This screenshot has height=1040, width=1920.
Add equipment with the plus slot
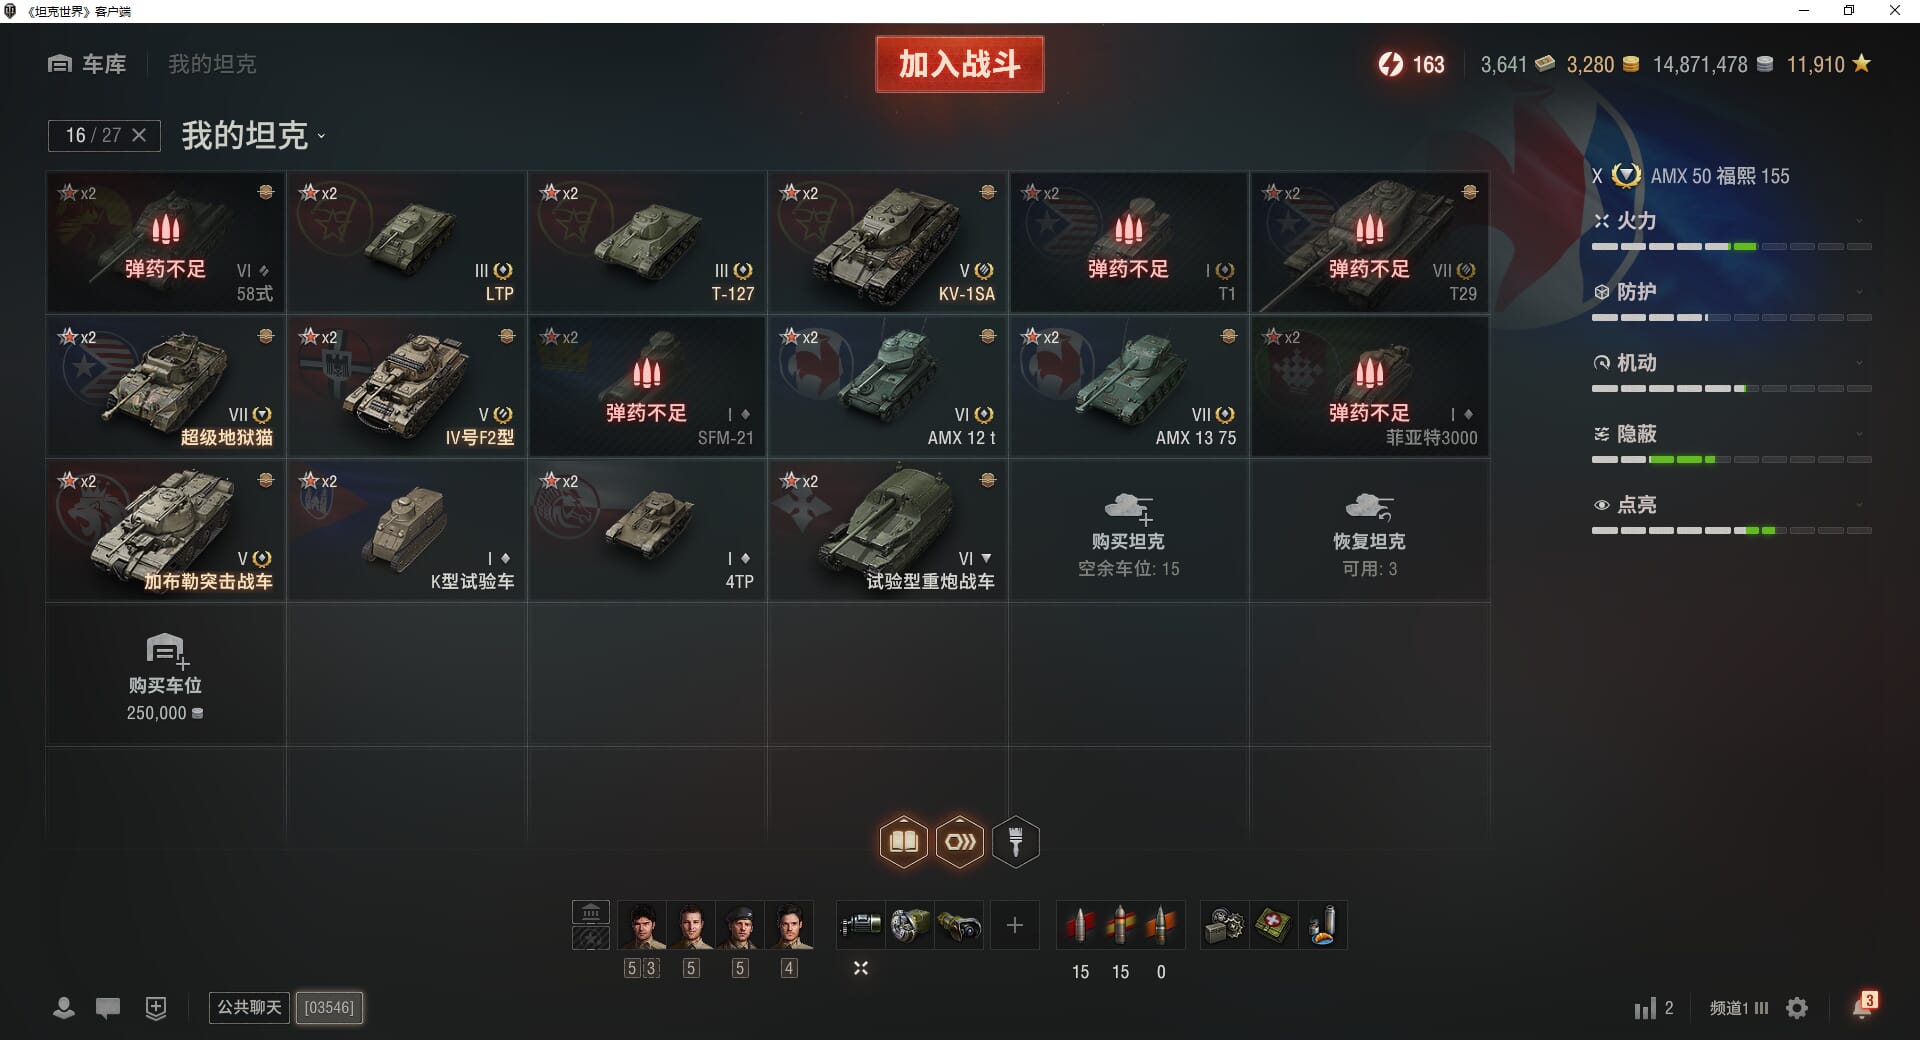point(1014,925)
